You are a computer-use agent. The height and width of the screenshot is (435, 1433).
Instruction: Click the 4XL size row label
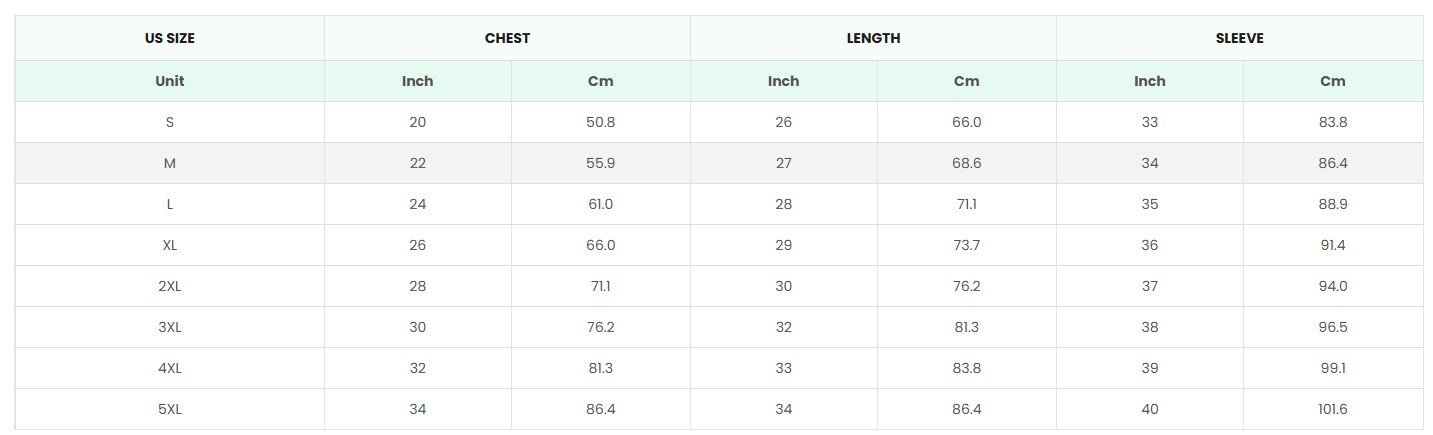(x=170, y=368)
